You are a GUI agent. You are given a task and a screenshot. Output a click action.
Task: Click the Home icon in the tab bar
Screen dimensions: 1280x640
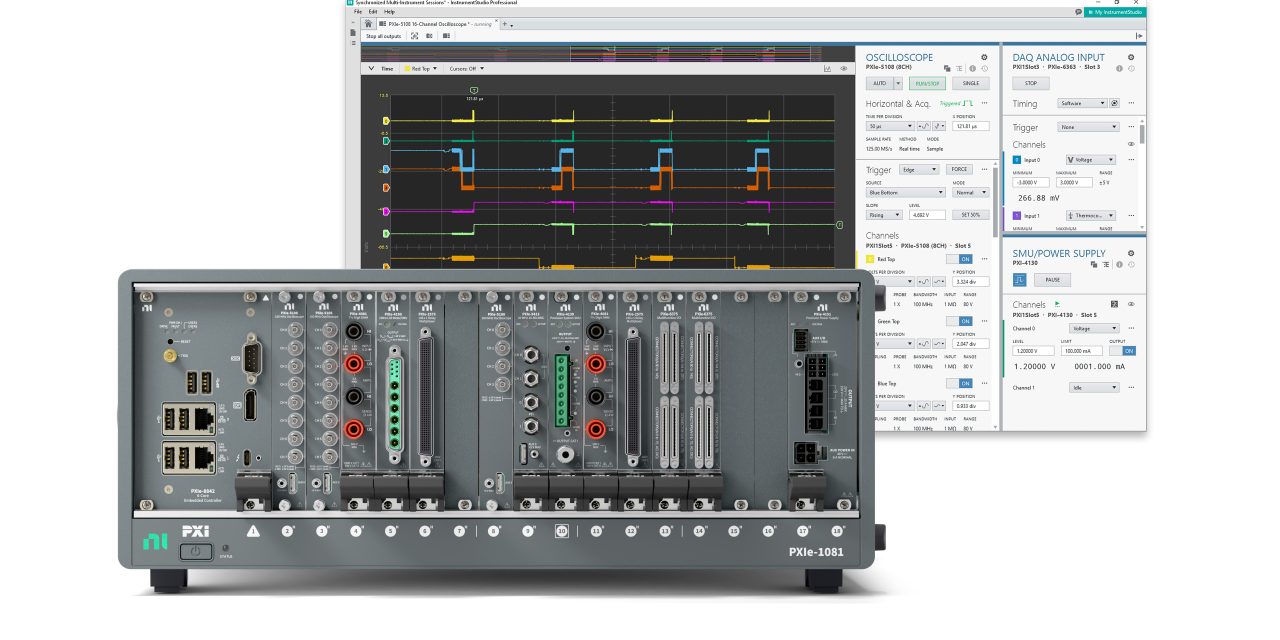point(368,23)
